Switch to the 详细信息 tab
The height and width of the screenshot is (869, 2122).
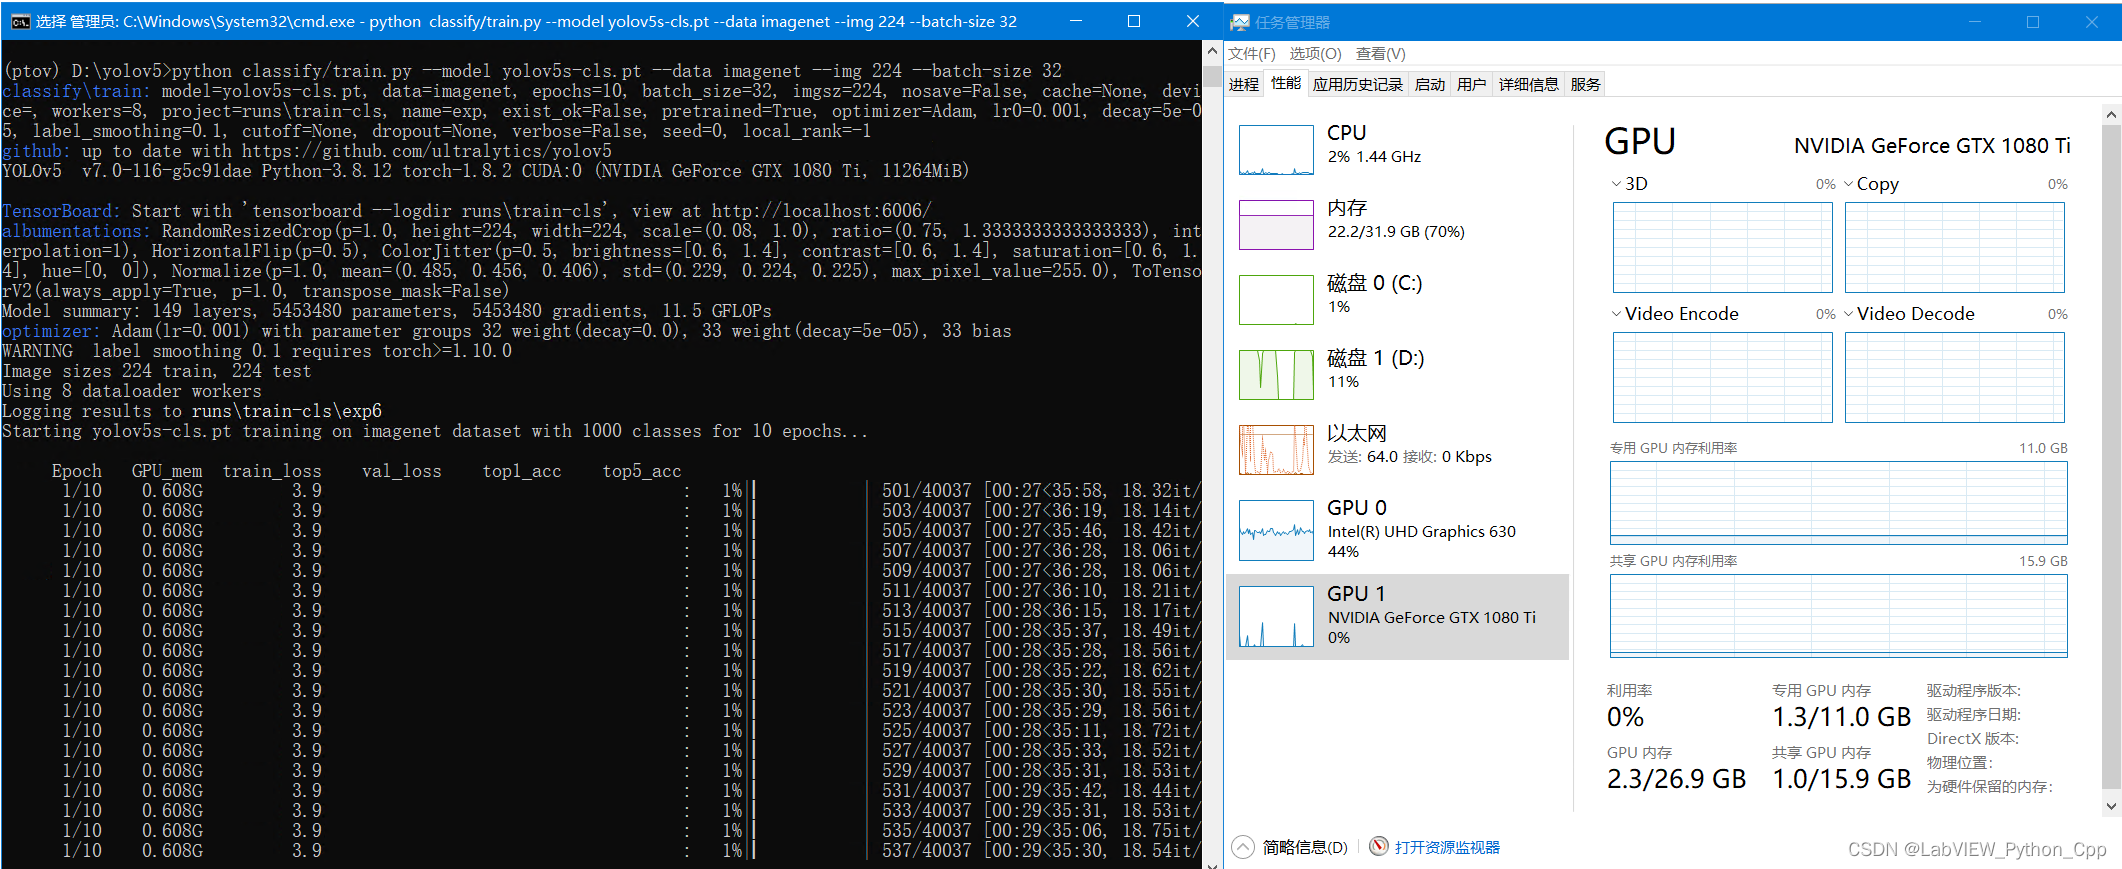pyautogui.click(x=1528, y=85)
